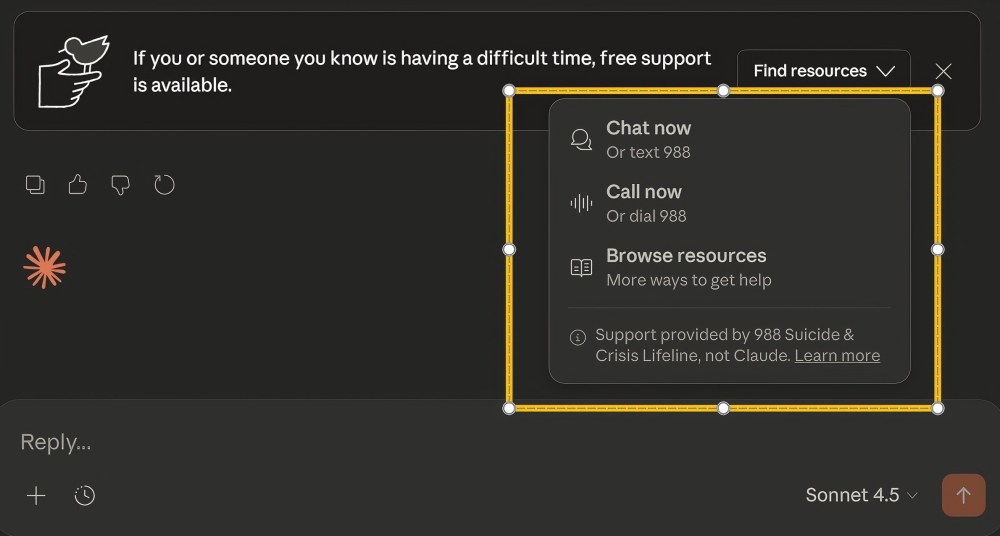
Task: Select Call now menu option
Action: pos(644,203)
